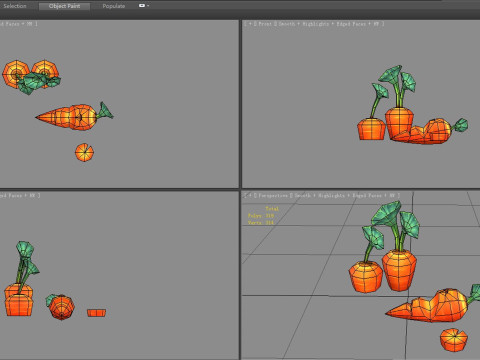Select the short carrot stump in Front viewport

click(x=371, y=129)
